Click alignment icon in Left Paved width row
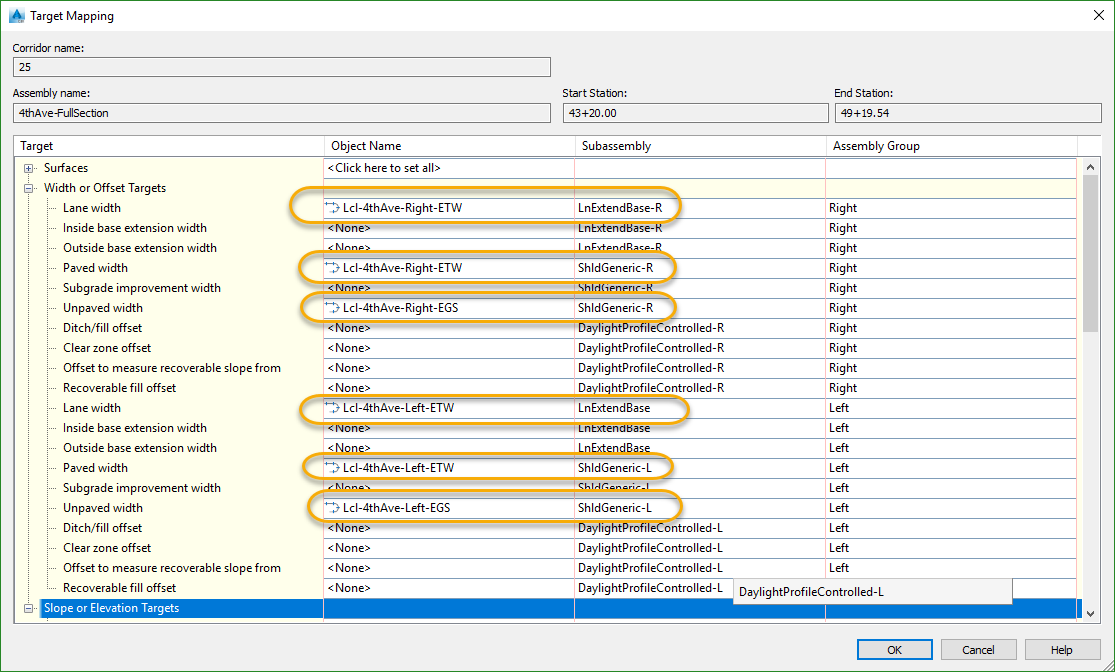The image size is (1115, 672). tap(333, 468)
